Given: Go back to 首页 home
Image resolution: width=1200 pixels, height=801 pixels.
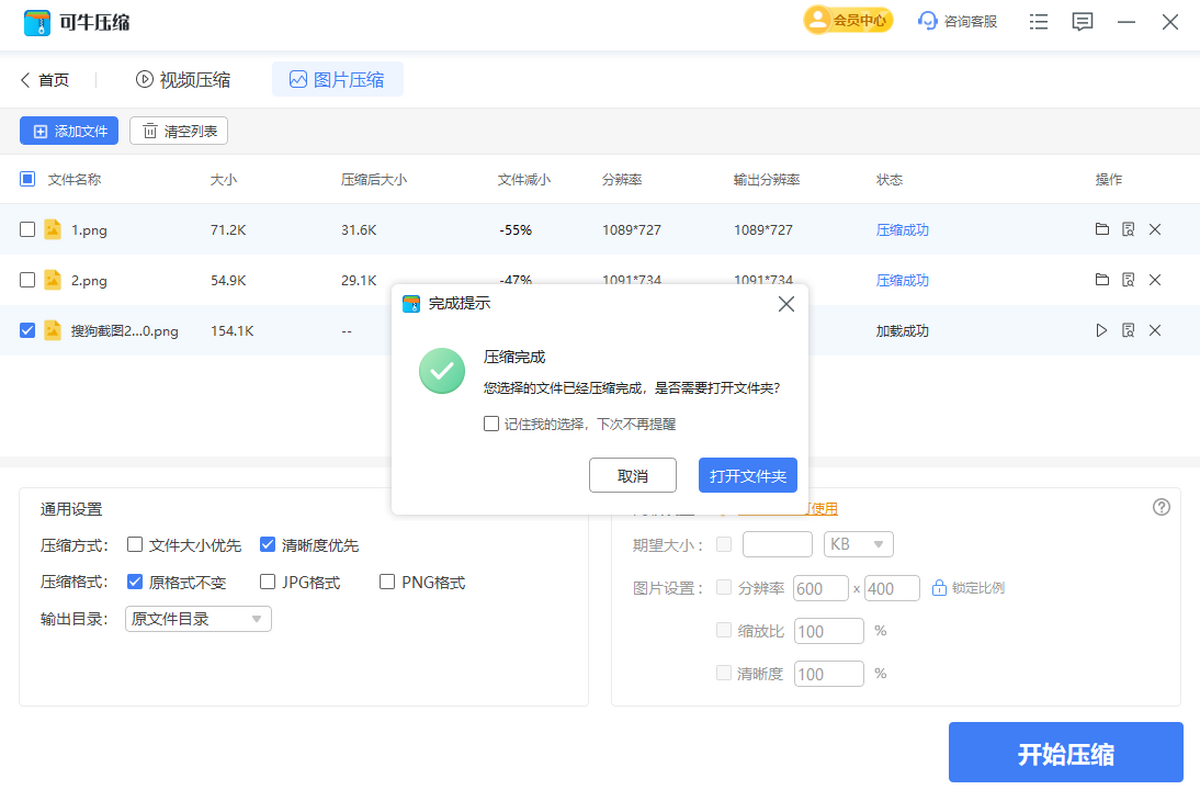Looking at the screenshot, I should (x=45, y=80).
